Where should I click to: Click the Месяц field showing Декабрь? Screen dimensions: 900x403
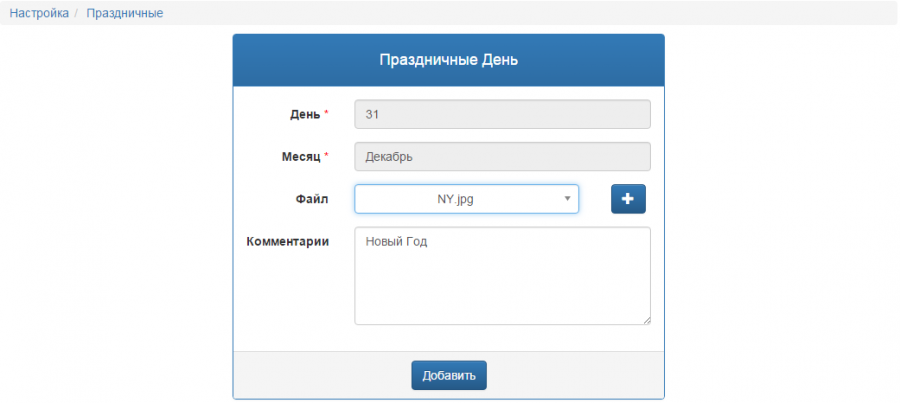pyautogui.click(x=502, y=156)
